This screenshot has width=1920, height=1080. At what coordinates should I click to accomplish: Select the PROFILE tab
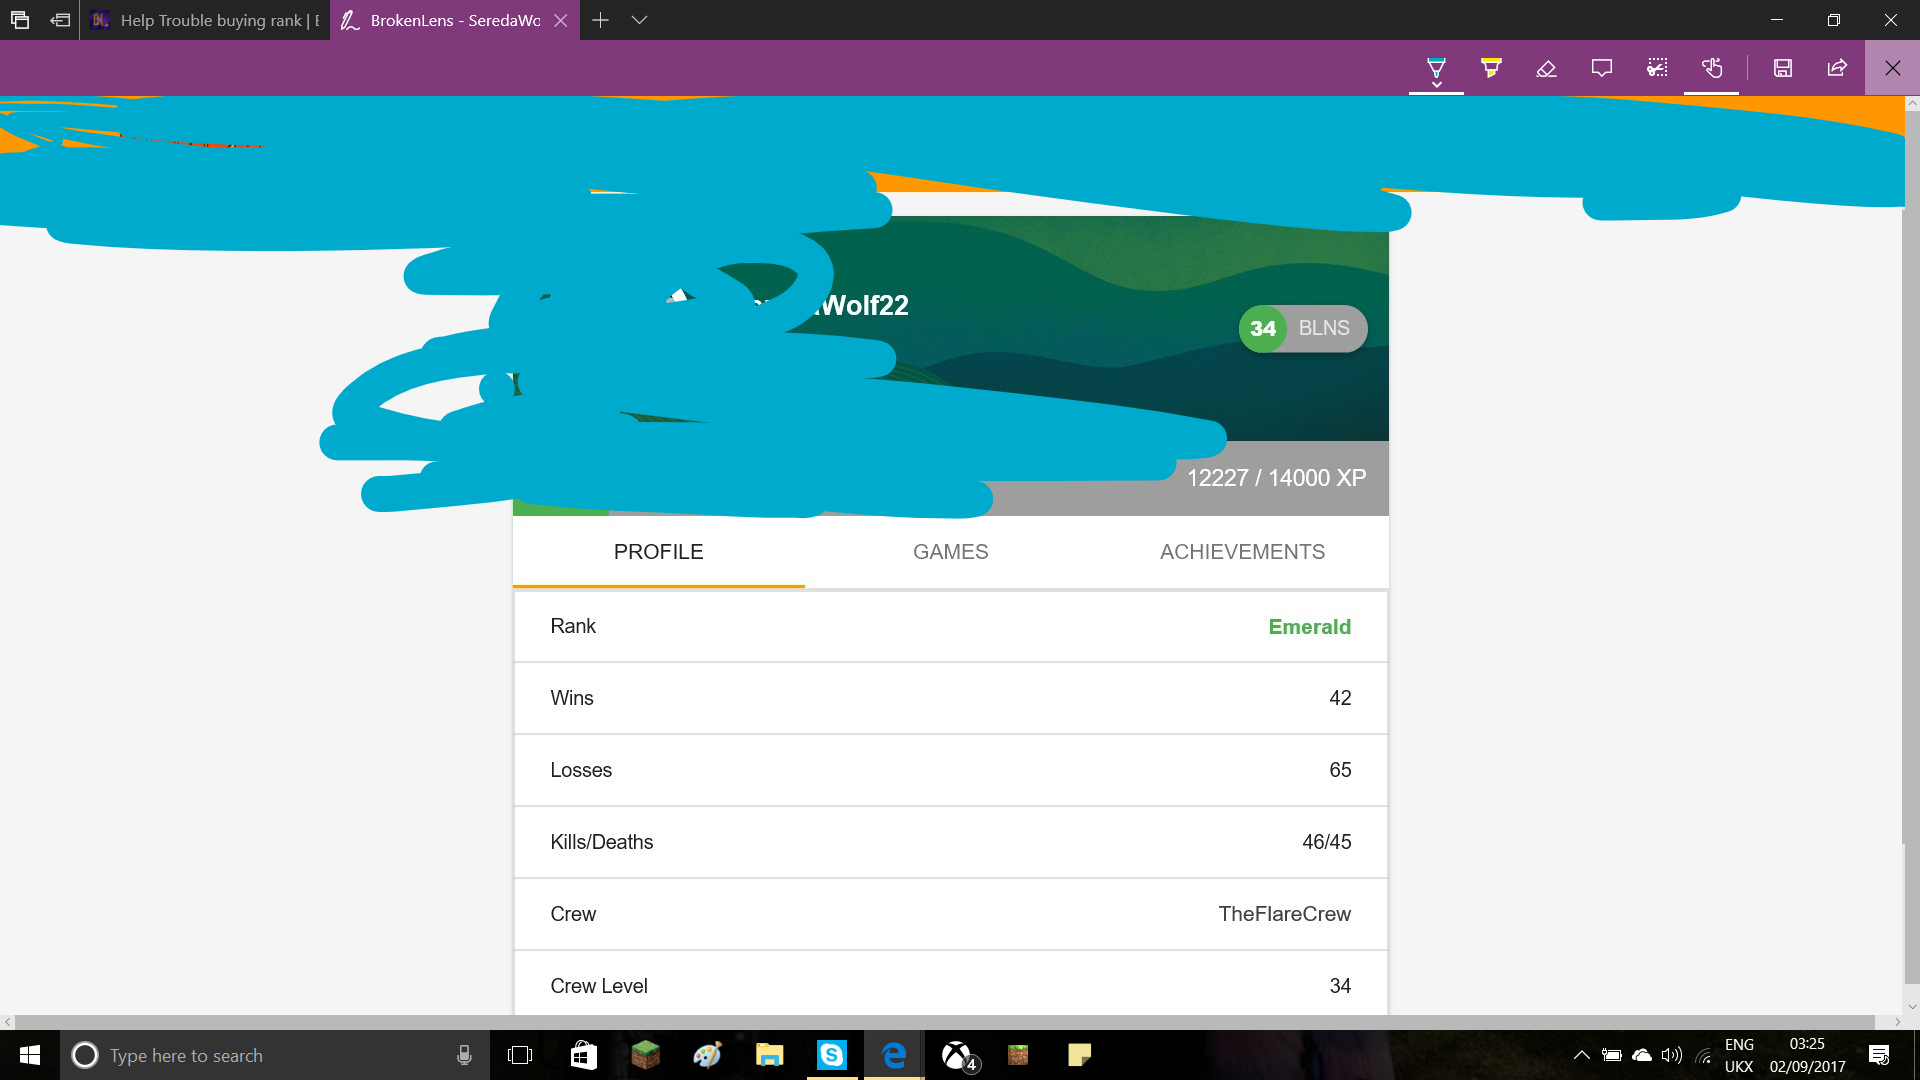(658, 552)
